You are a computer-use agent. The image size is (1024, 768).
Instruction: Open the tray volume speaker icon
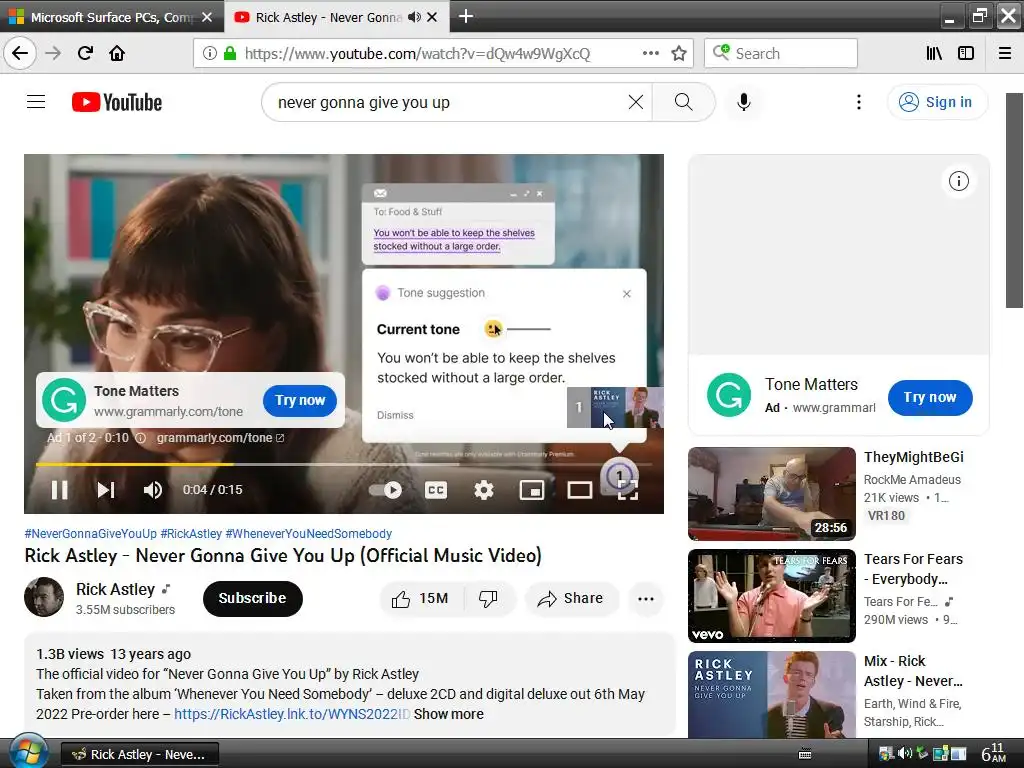coord(904,754)
